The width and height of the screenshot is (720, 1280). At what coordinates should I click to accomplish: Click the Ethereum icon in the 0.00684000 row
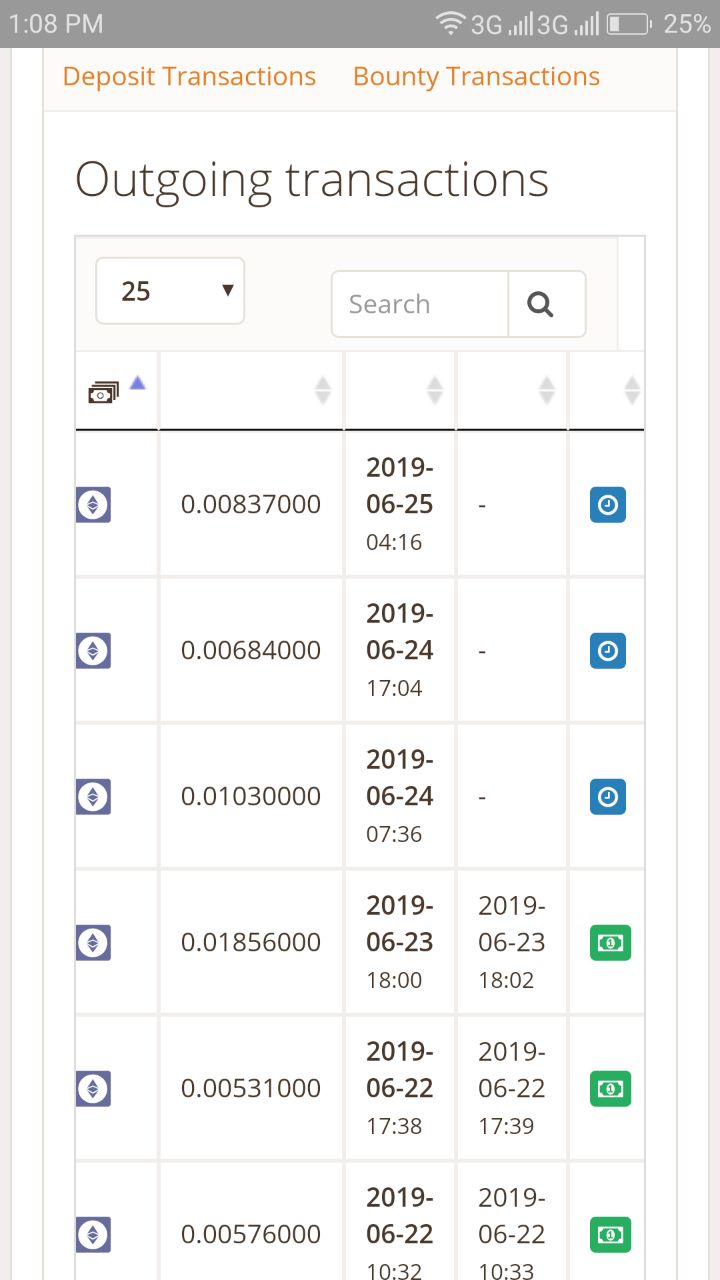[x=94, y=651]
